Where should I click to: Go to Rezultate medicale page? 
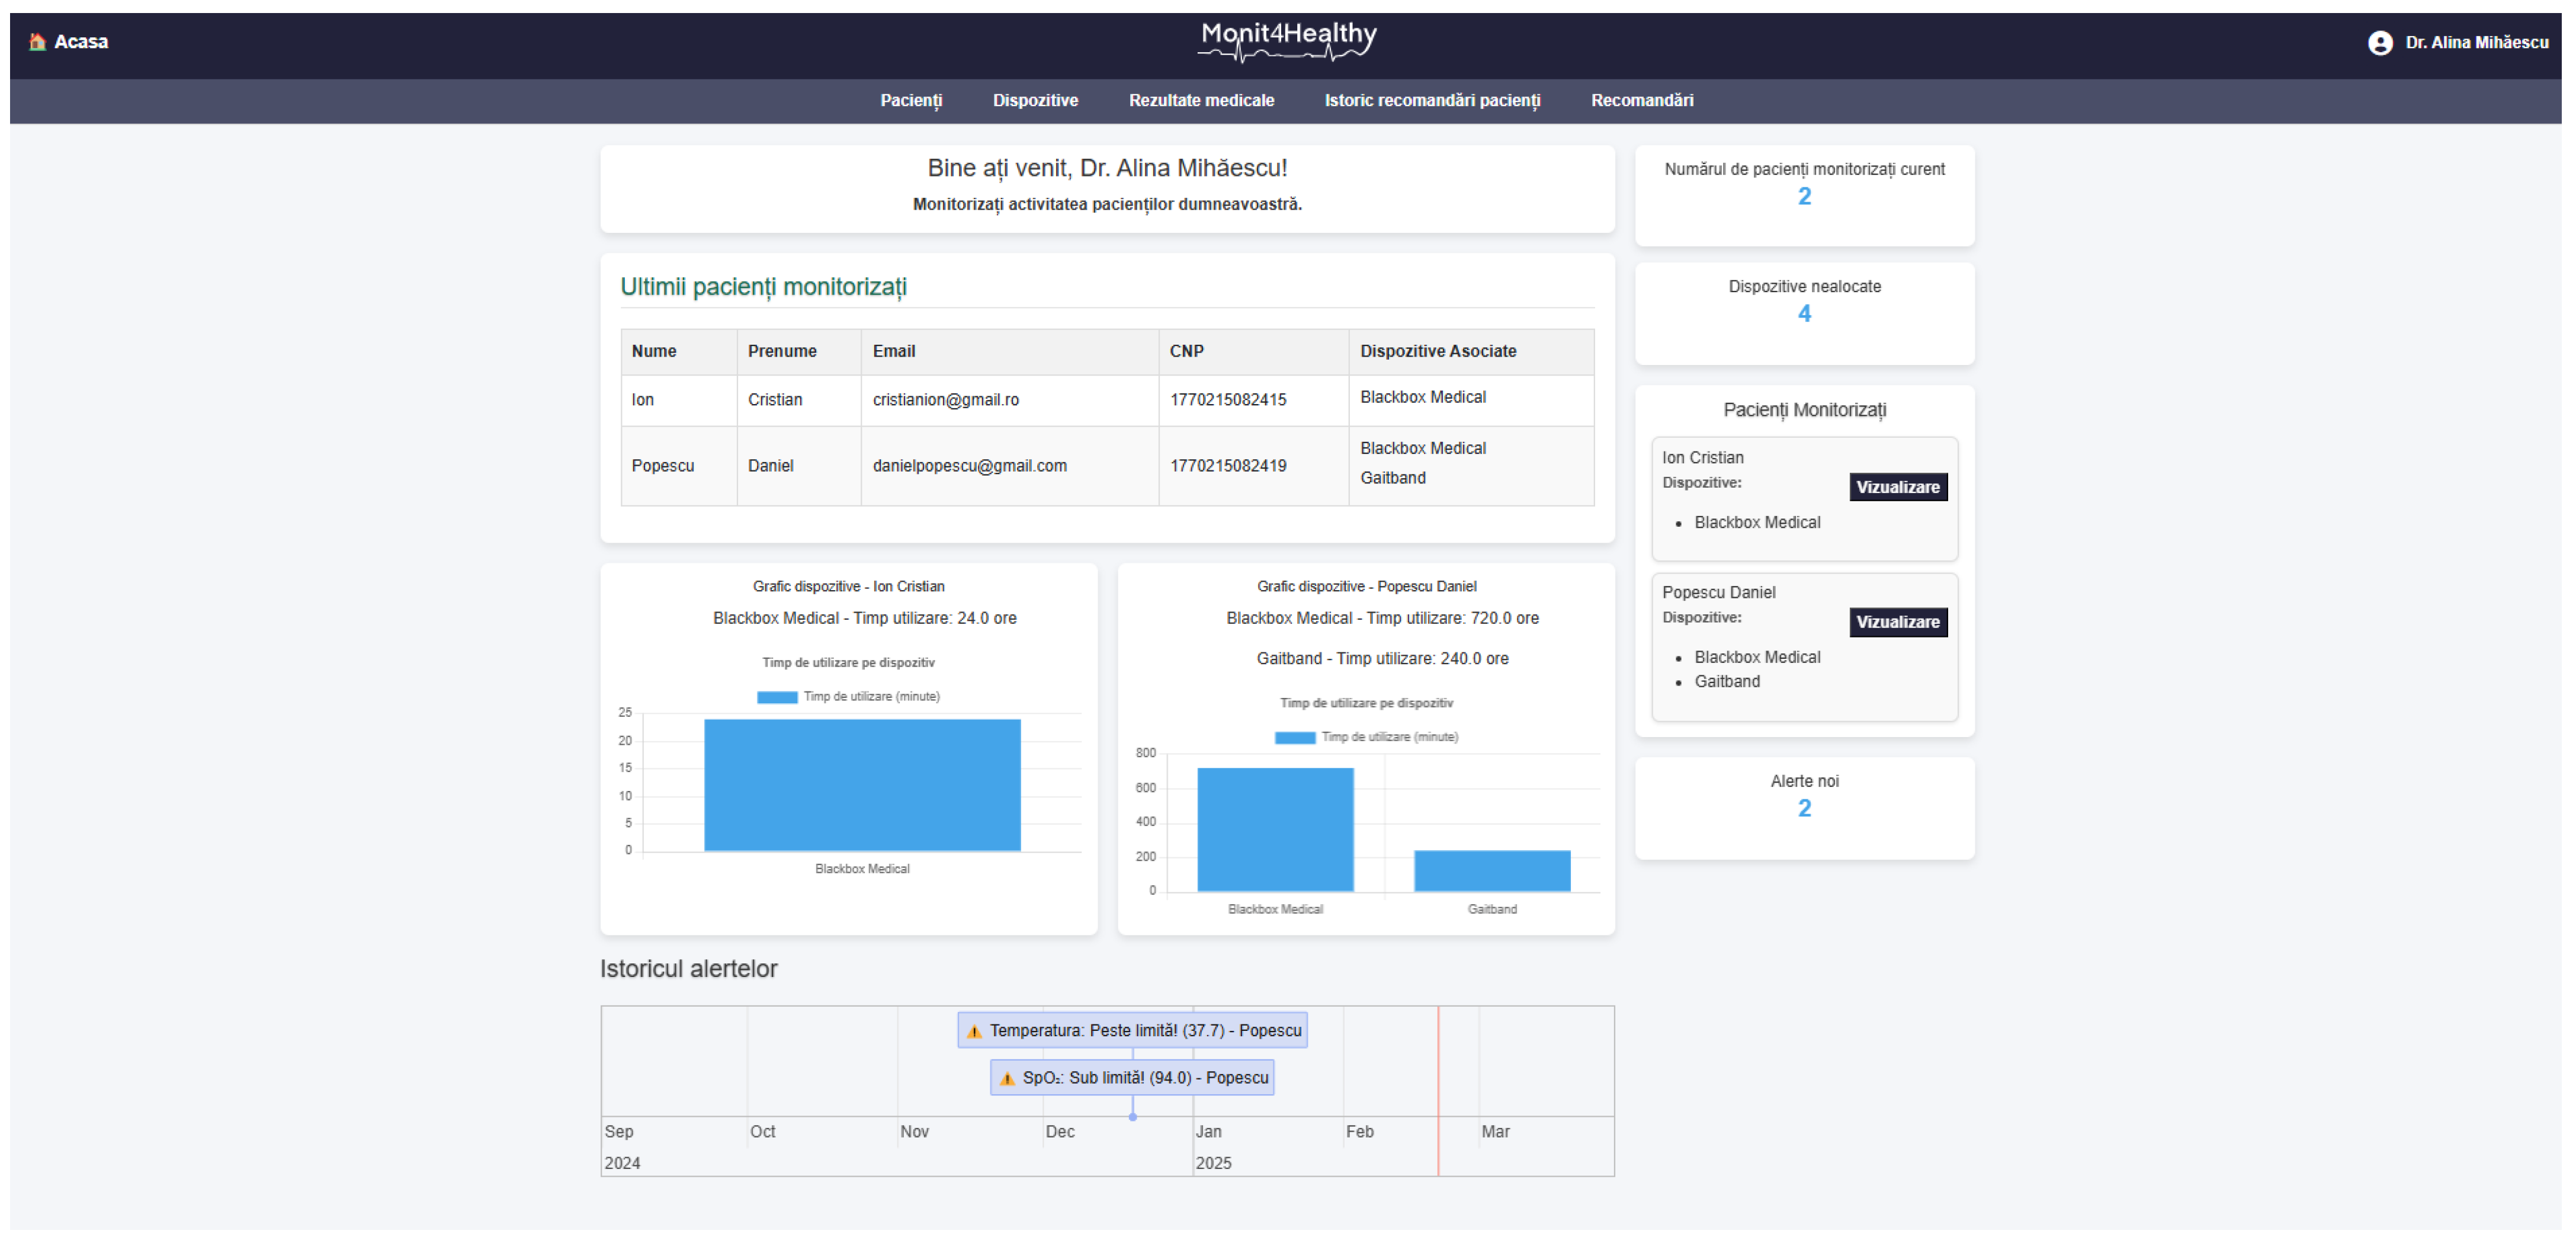(x=1201, y=100)
